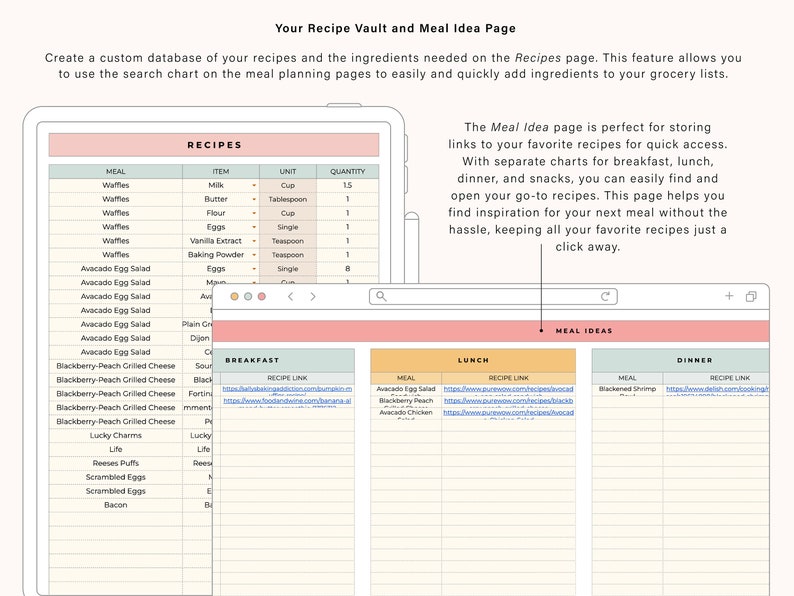
Task: Select the Reeses Puffs meal cell
Action: [115, 463]
